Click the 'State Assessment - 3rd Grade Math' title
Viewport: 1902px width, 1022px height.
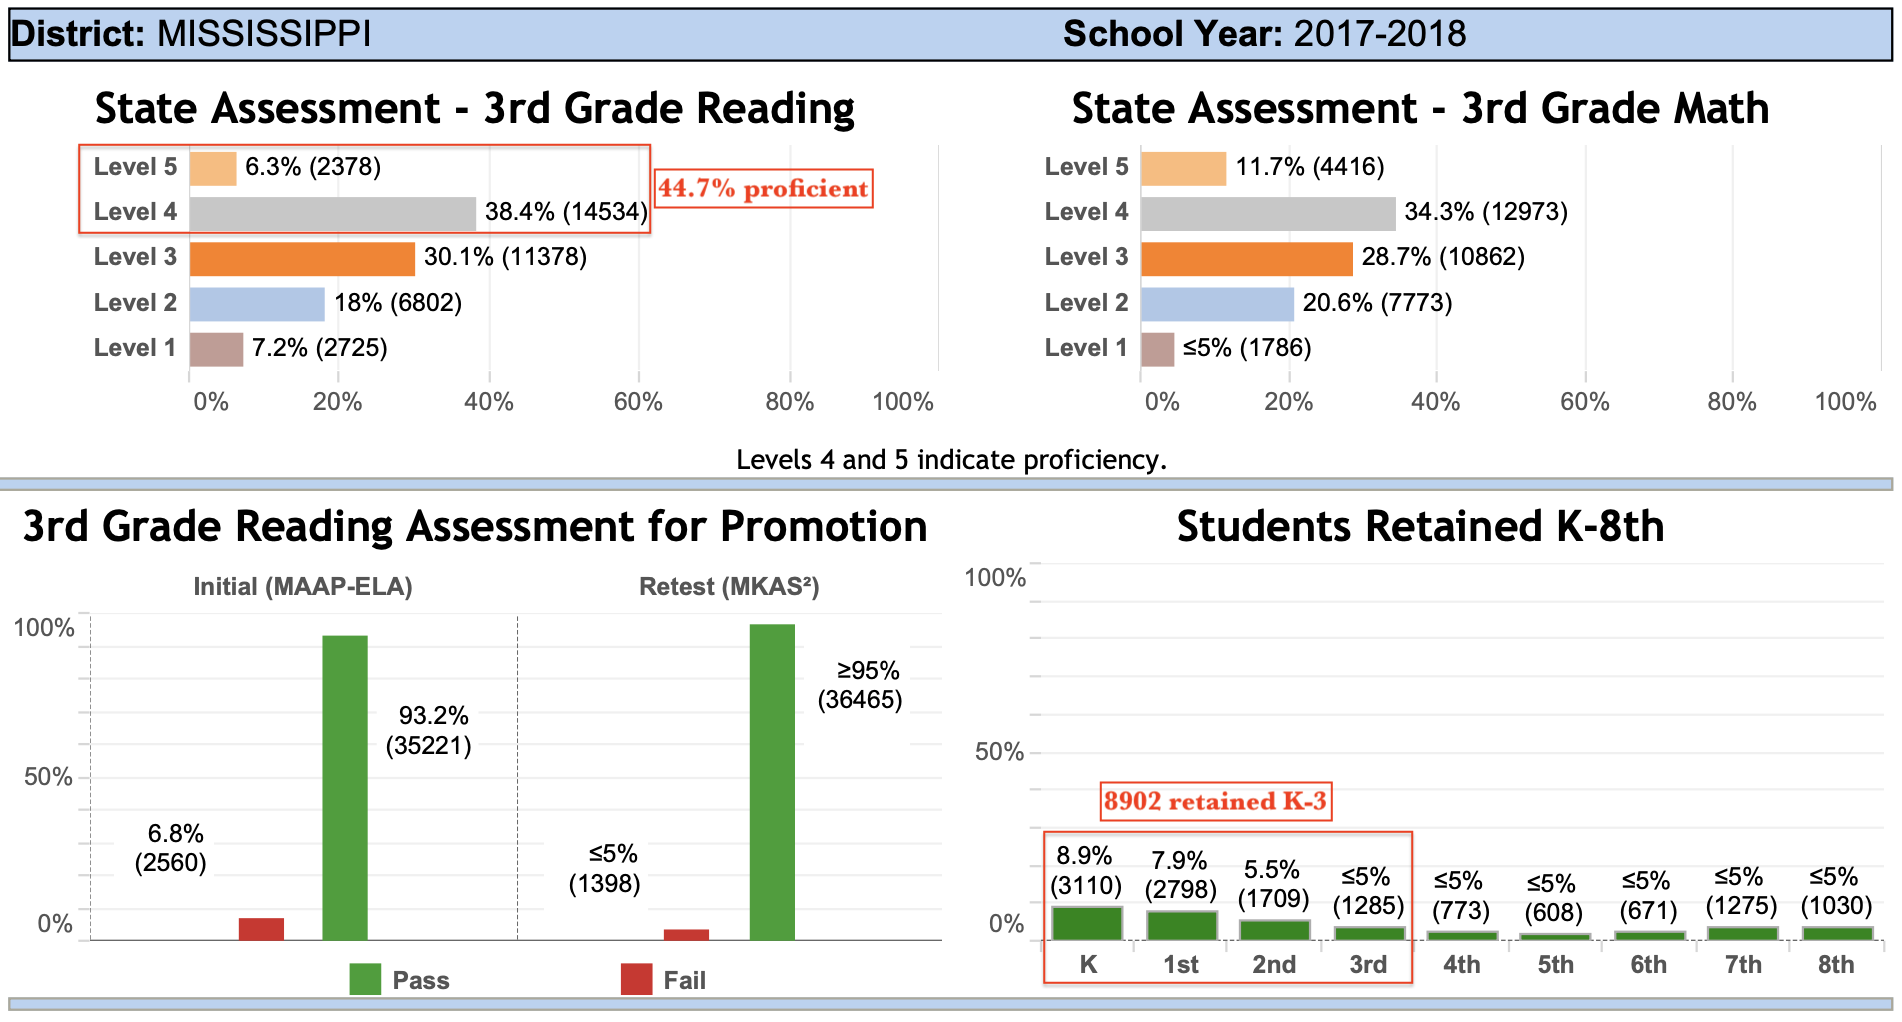tap(1420, 108)
